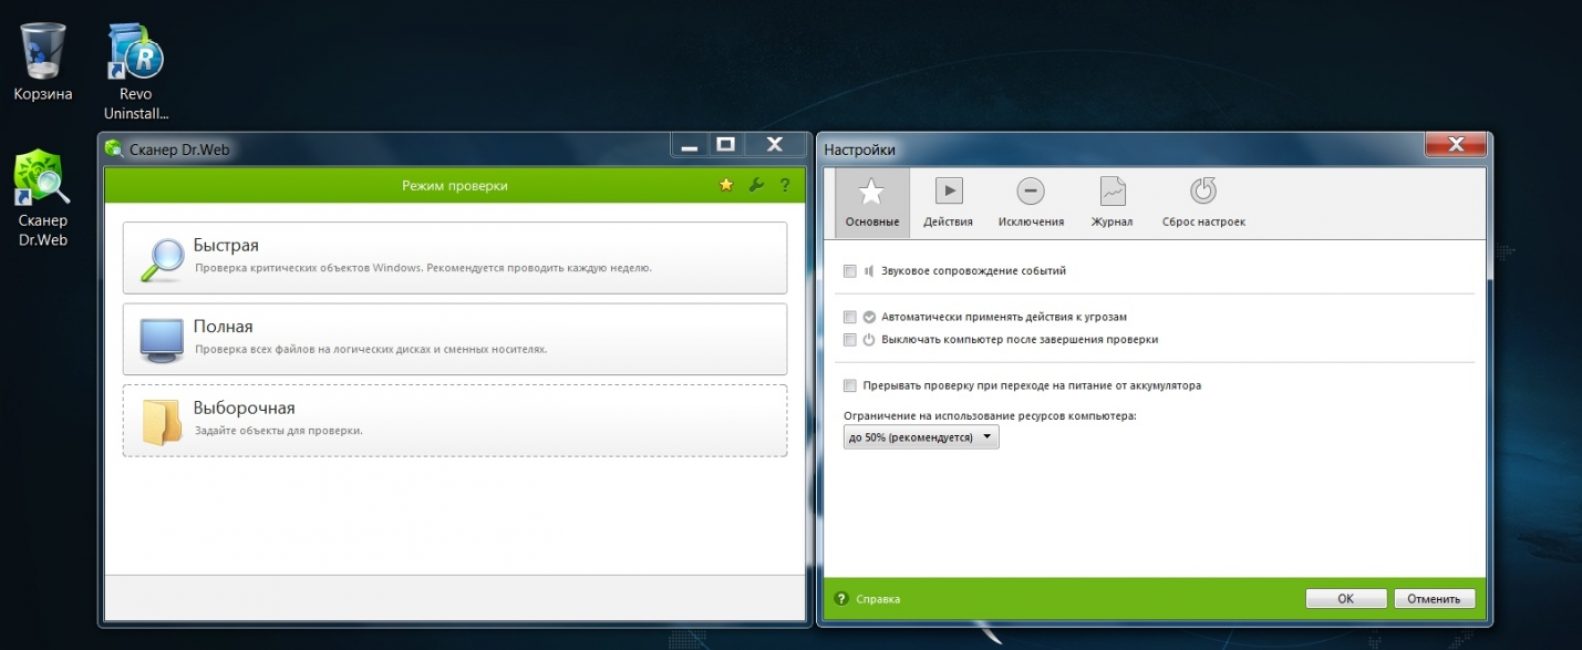Close the Сканер Dr.Web window

(774, 146)
